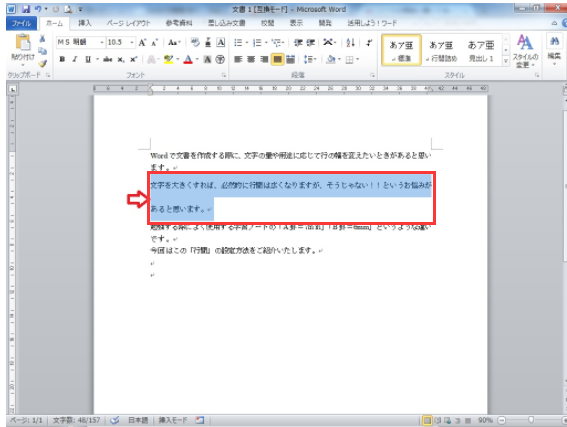The height and width of the screenshot is (427, 567).
Task: Click the Increase Indent icon
Action: pos(311,43)
